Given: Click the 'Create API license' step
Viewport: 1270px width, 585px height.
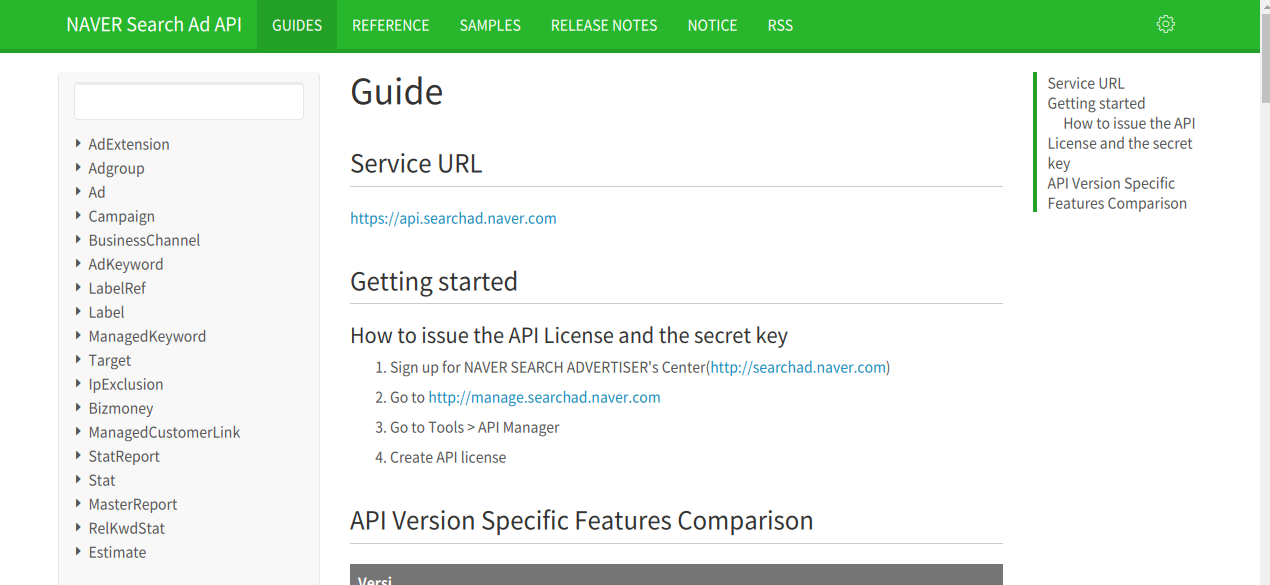Looking at the screenshot, I should [x=448, y=457].
